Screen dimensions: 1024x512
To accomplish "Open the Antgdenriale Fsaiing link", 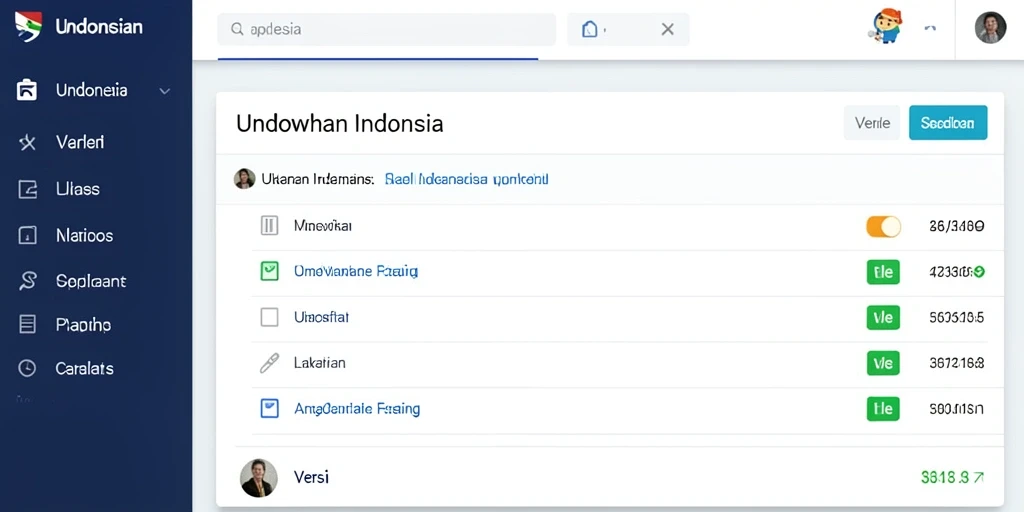I will click(357, 409).
